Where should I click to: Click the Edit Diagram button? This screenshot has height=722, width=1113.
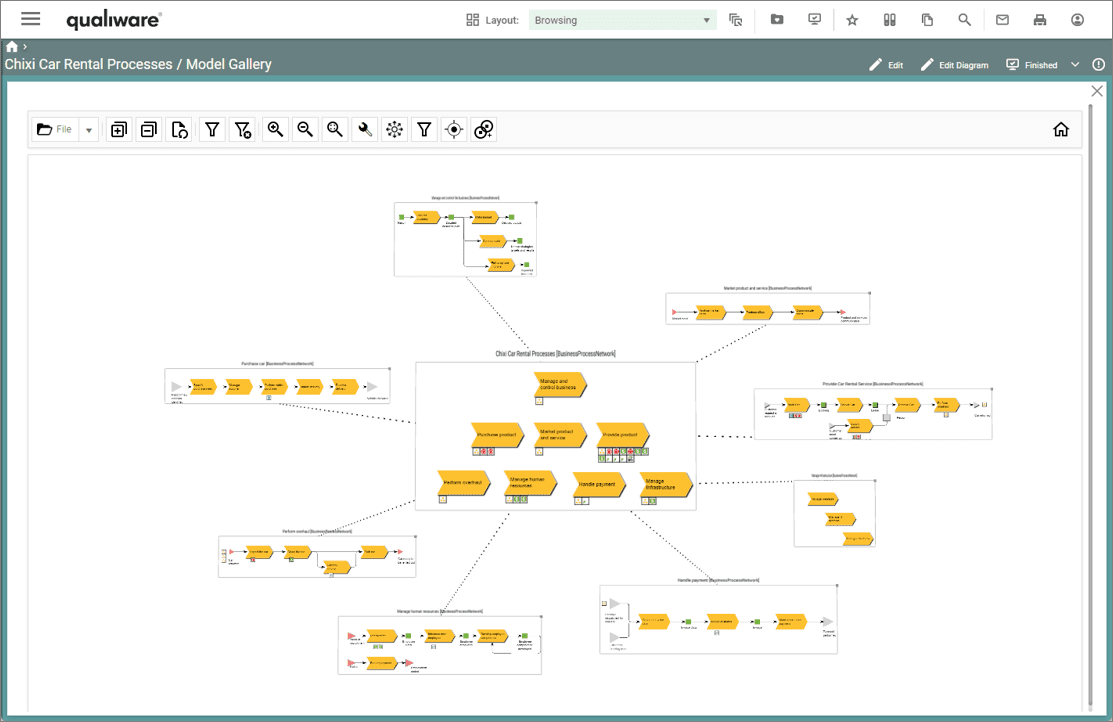click(x=954, y=65)
